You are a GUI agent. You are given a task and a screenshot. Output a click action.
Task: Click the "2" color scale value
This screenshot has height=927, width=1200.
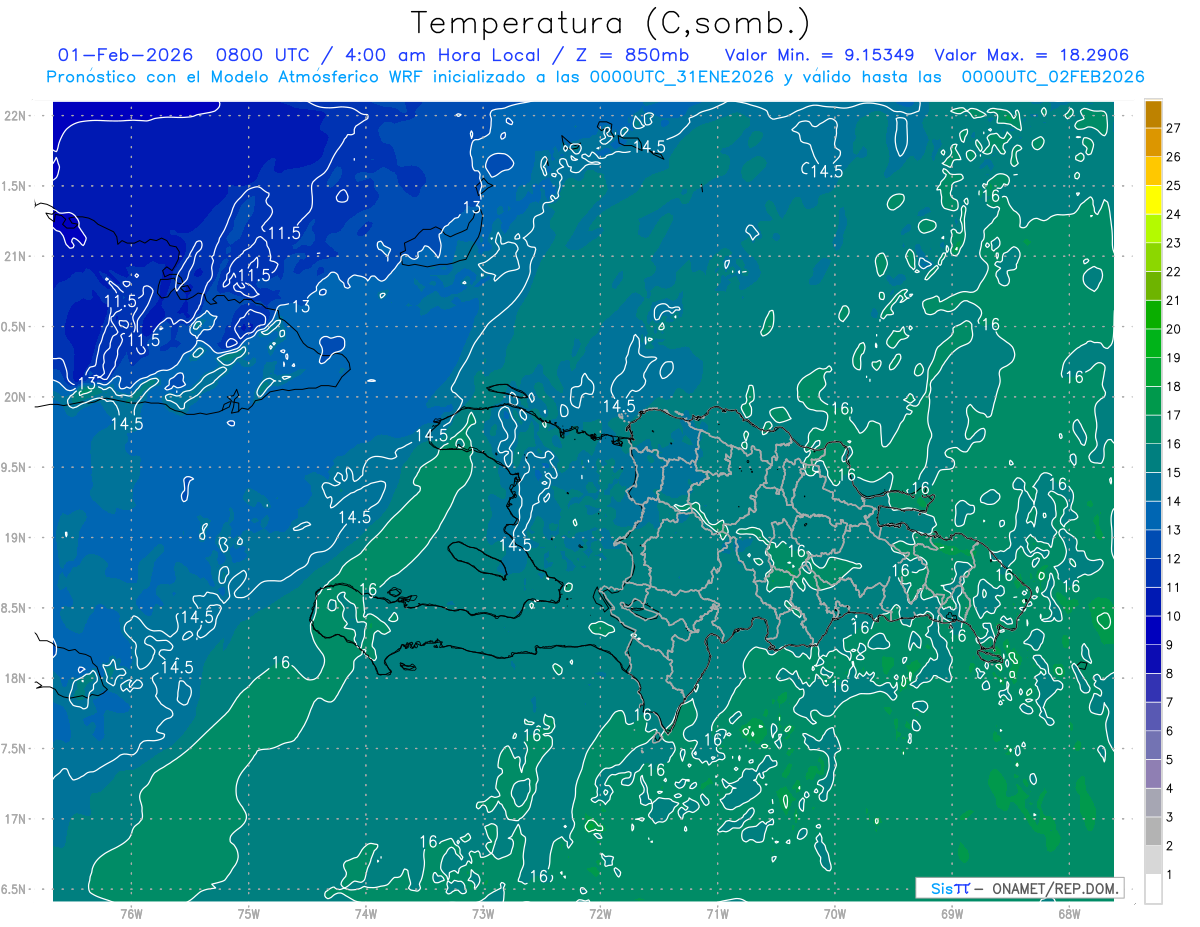click(1170, 846)
